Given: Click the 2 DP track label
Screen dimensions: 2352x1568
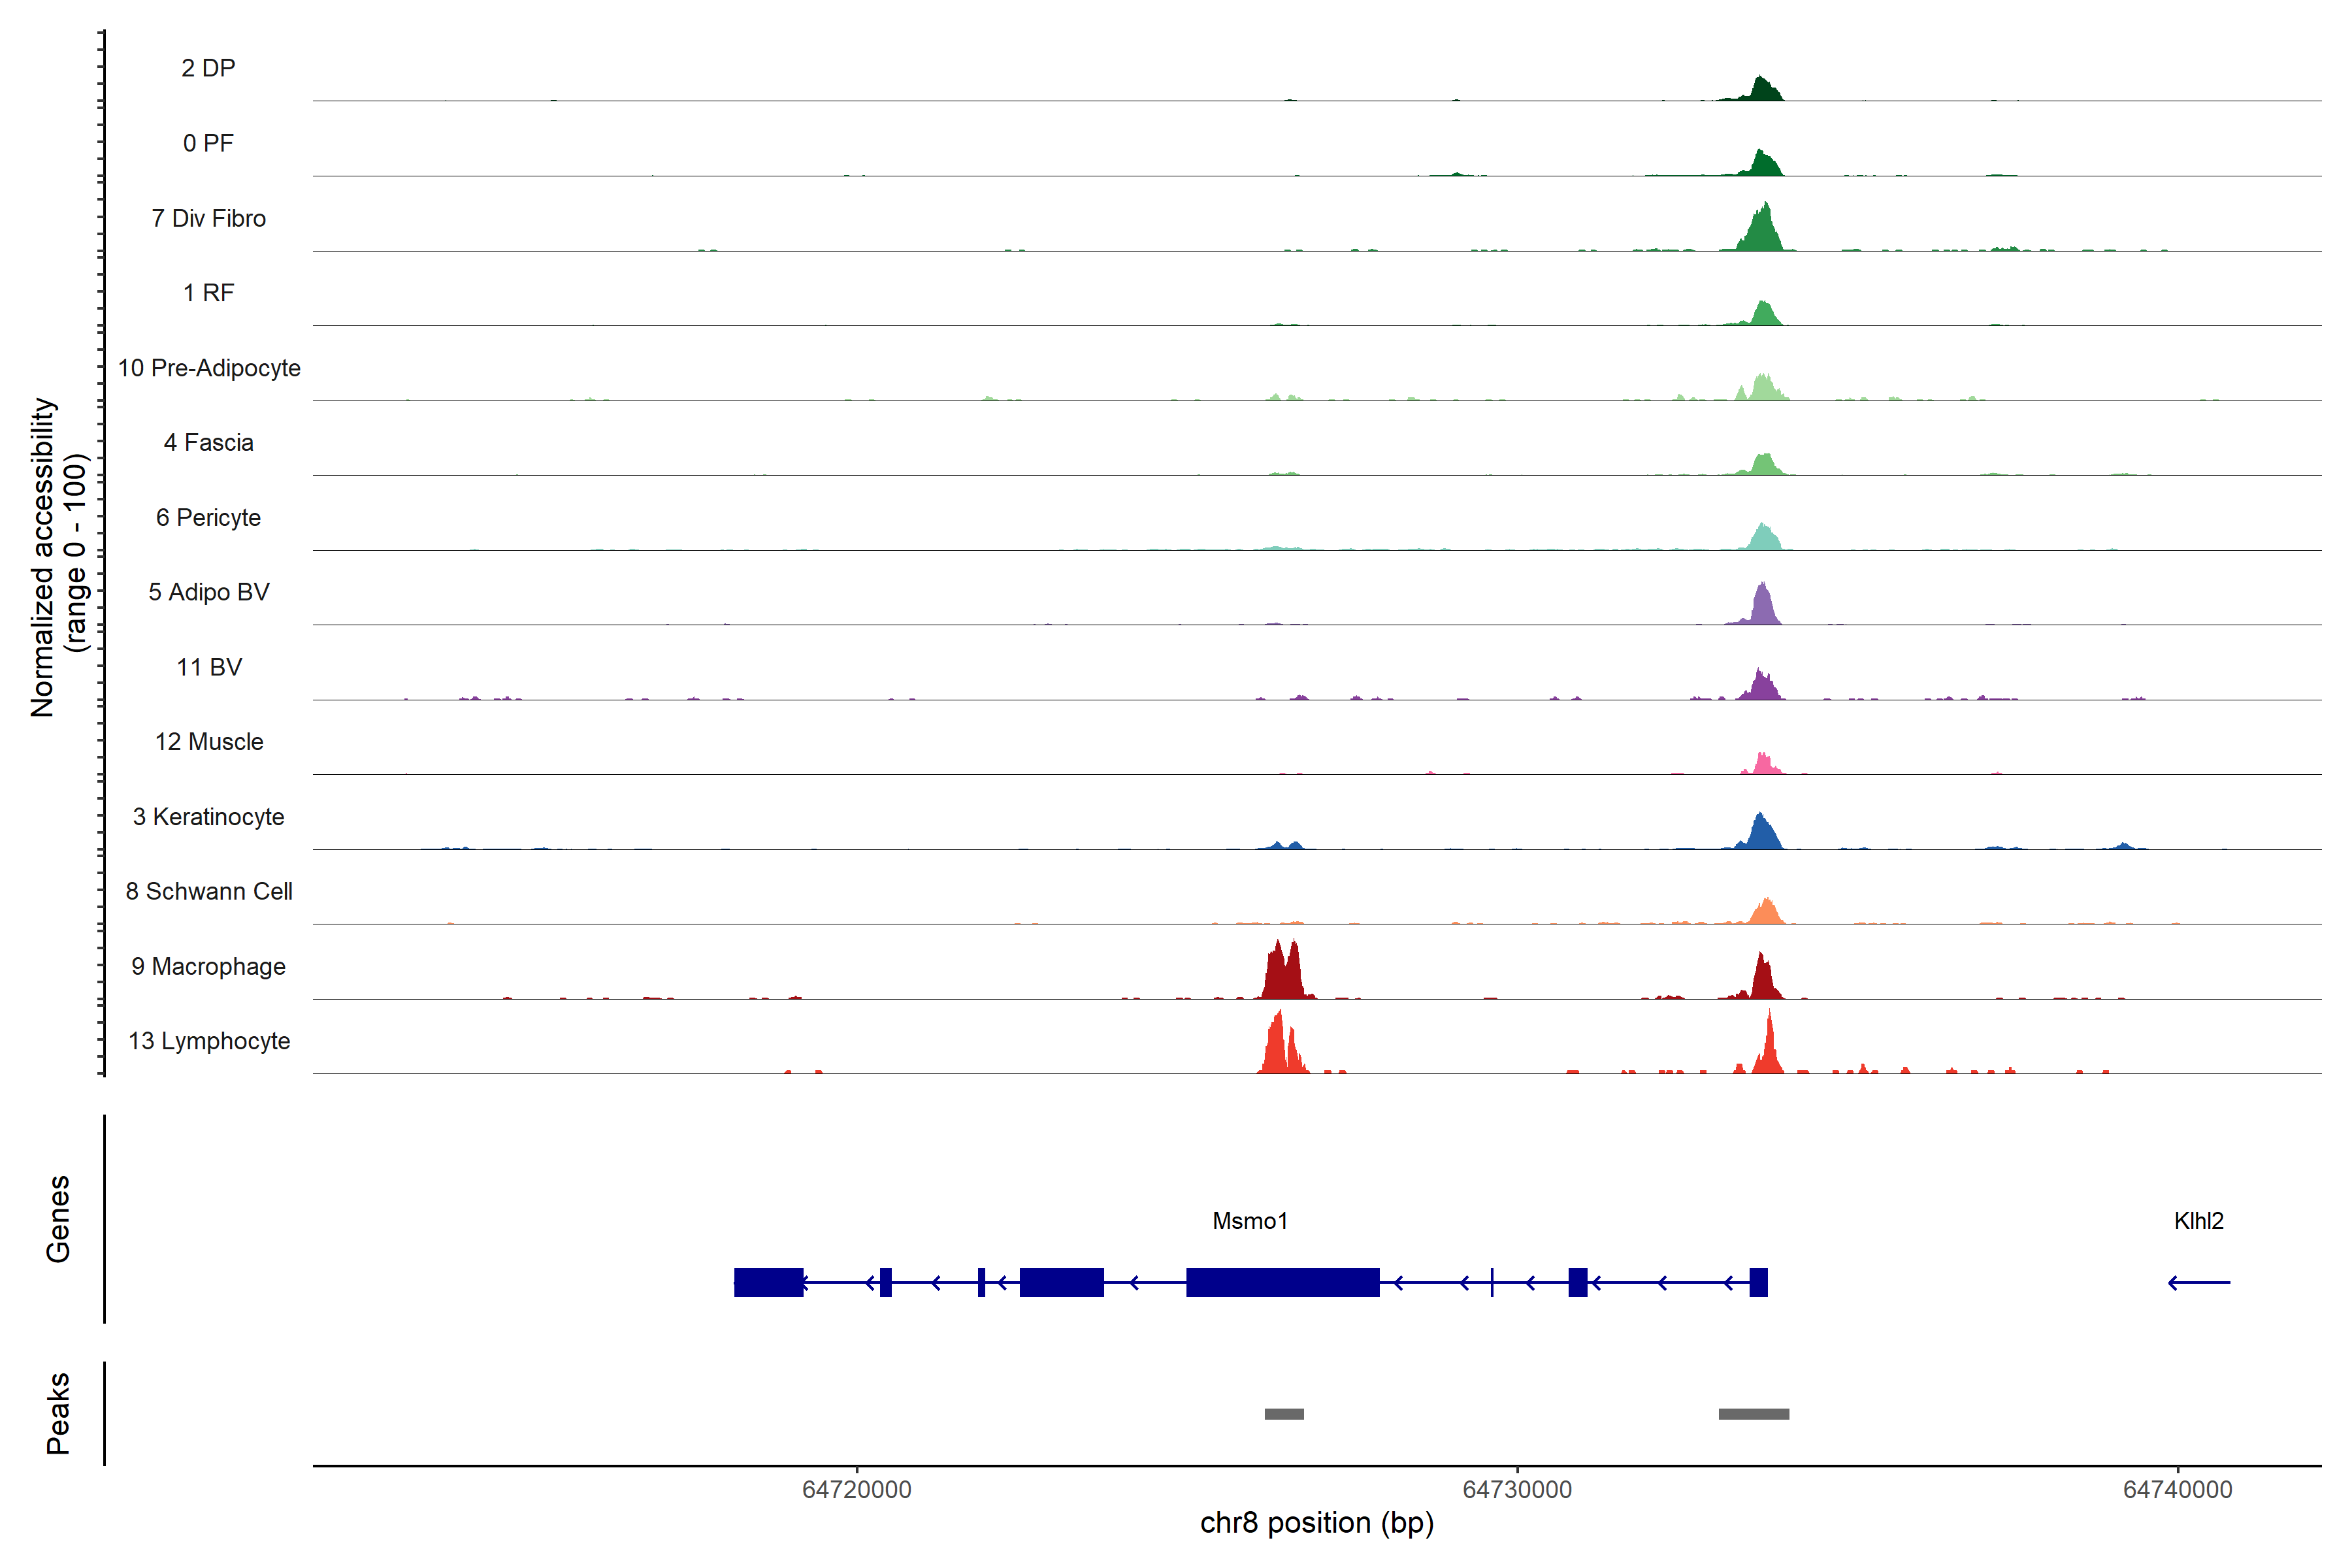Looking at the screenshot, I should click(x=208, y=68).
